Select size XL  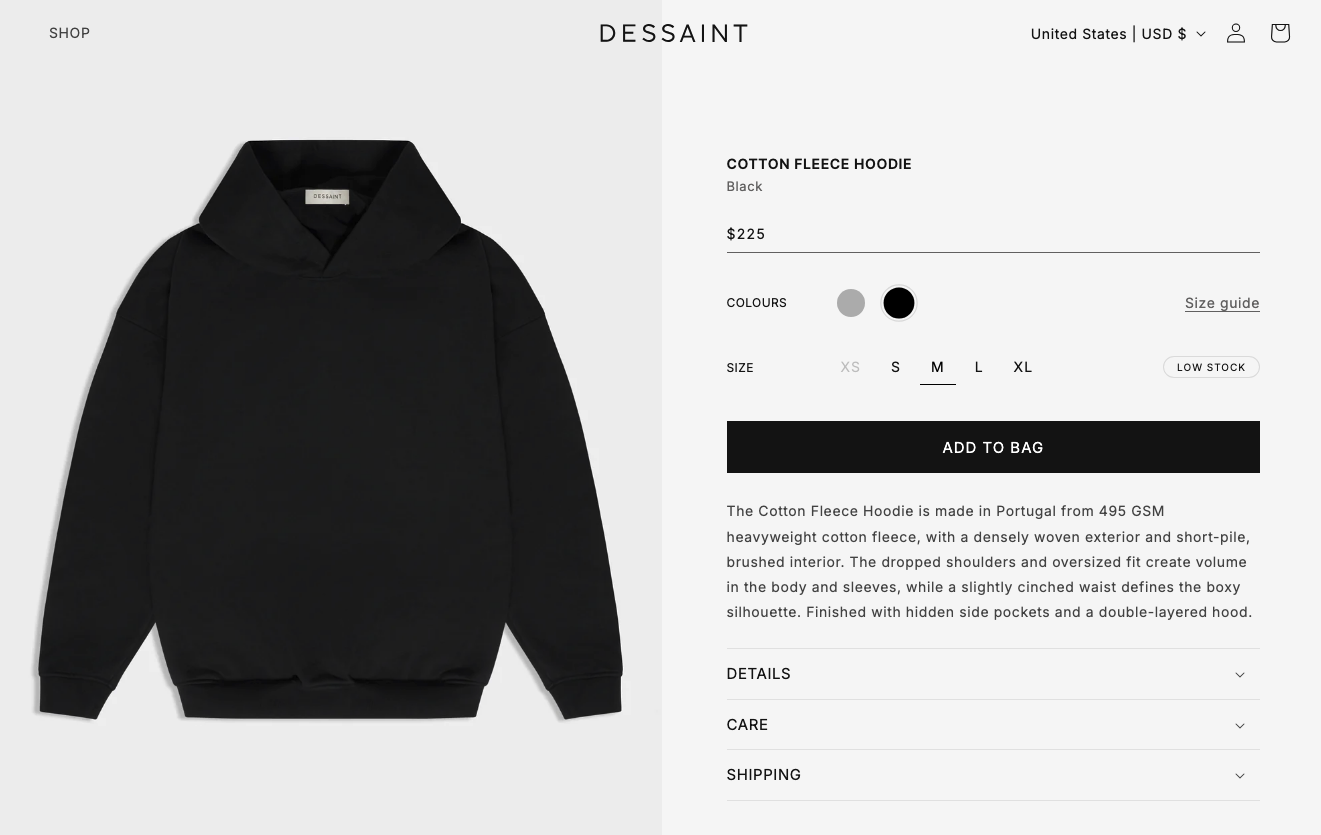[x=1022, y=367]
